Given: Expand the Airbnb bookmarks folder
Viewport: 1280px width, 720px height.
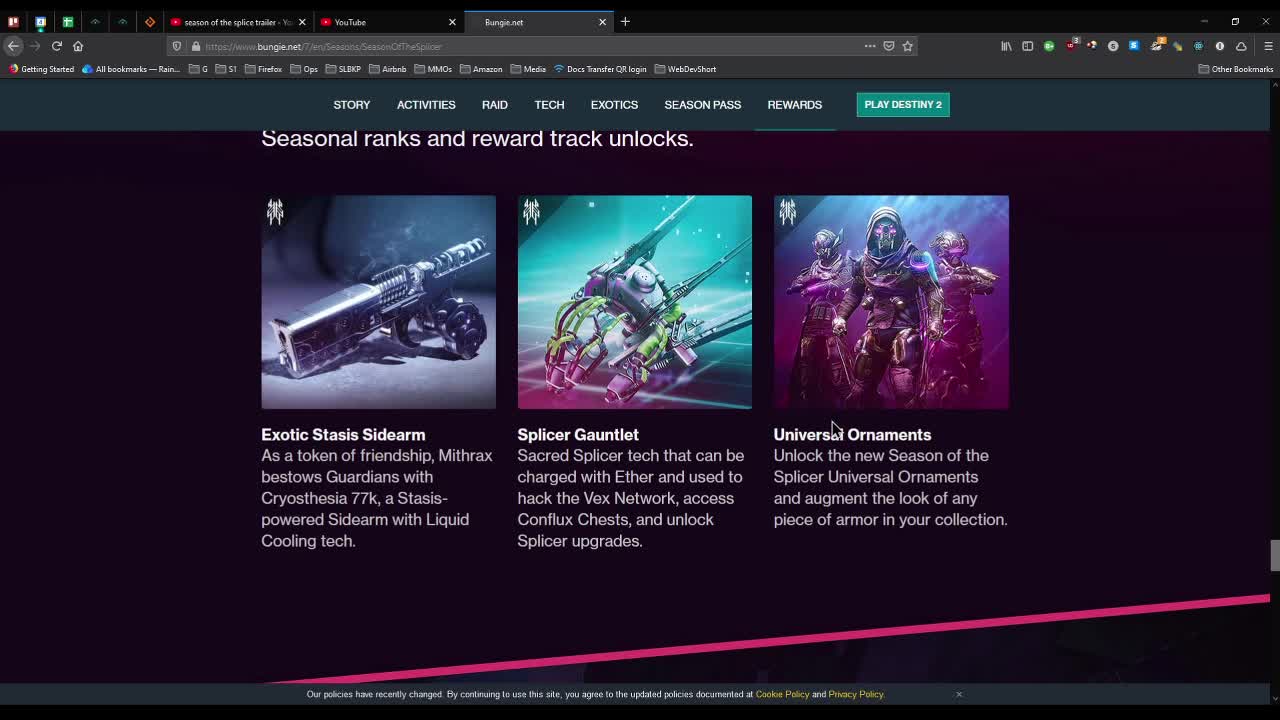Looking at the screenshot, I should pos(387,69).
